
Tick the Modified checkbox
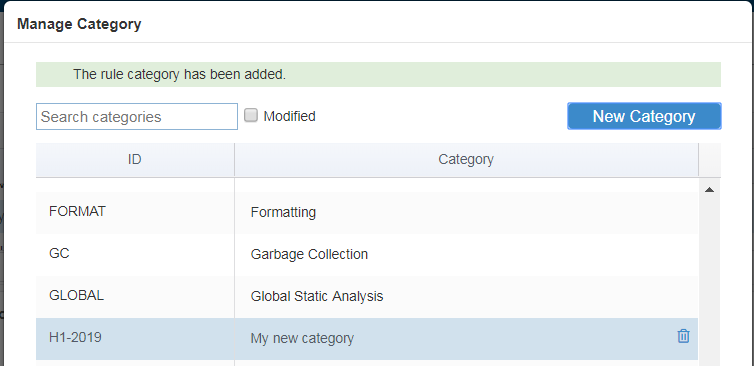251,115
